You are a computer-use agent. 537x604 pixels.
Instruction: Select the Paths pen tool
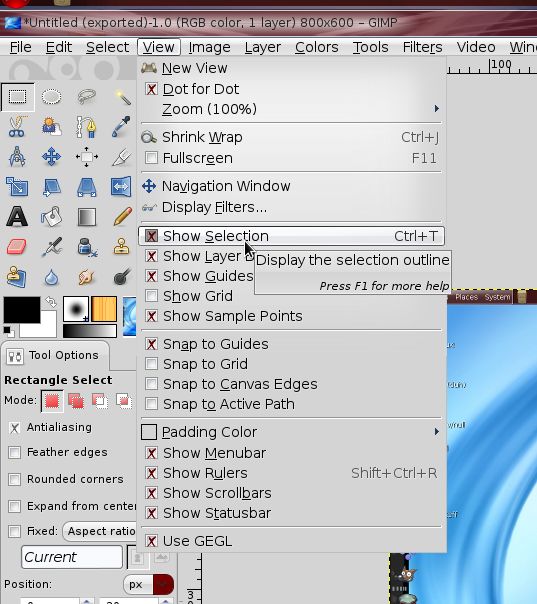coord(86,127)
